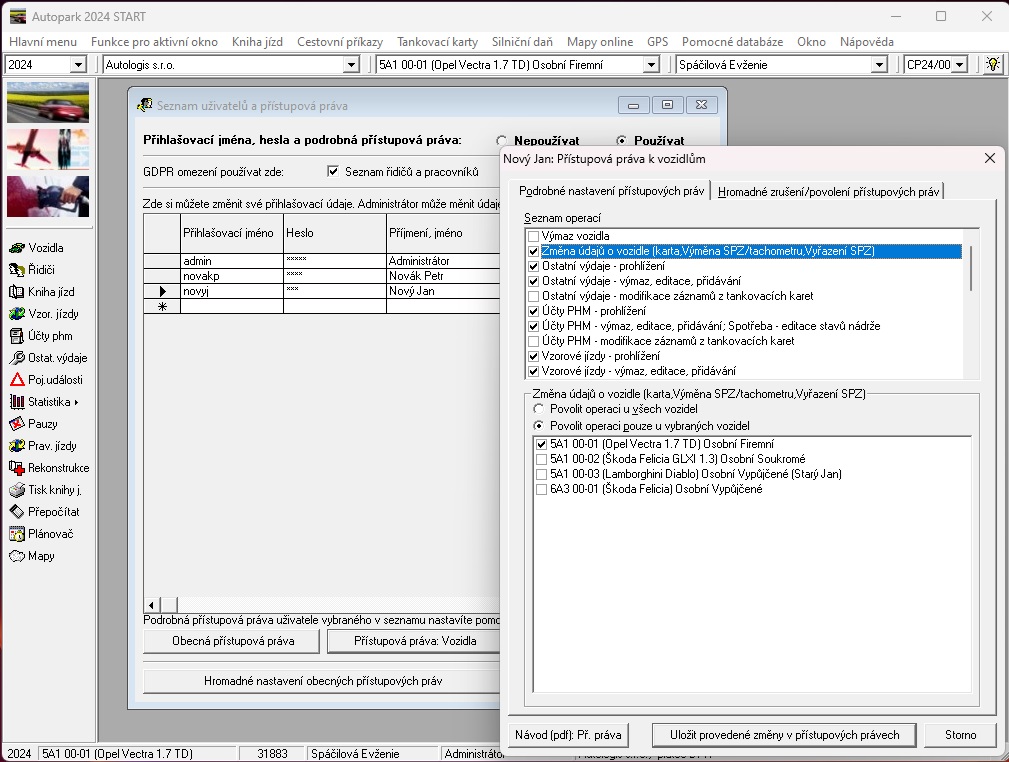Select the Nepoužívat radio option
1009x762 pixels.
[501, 140]
